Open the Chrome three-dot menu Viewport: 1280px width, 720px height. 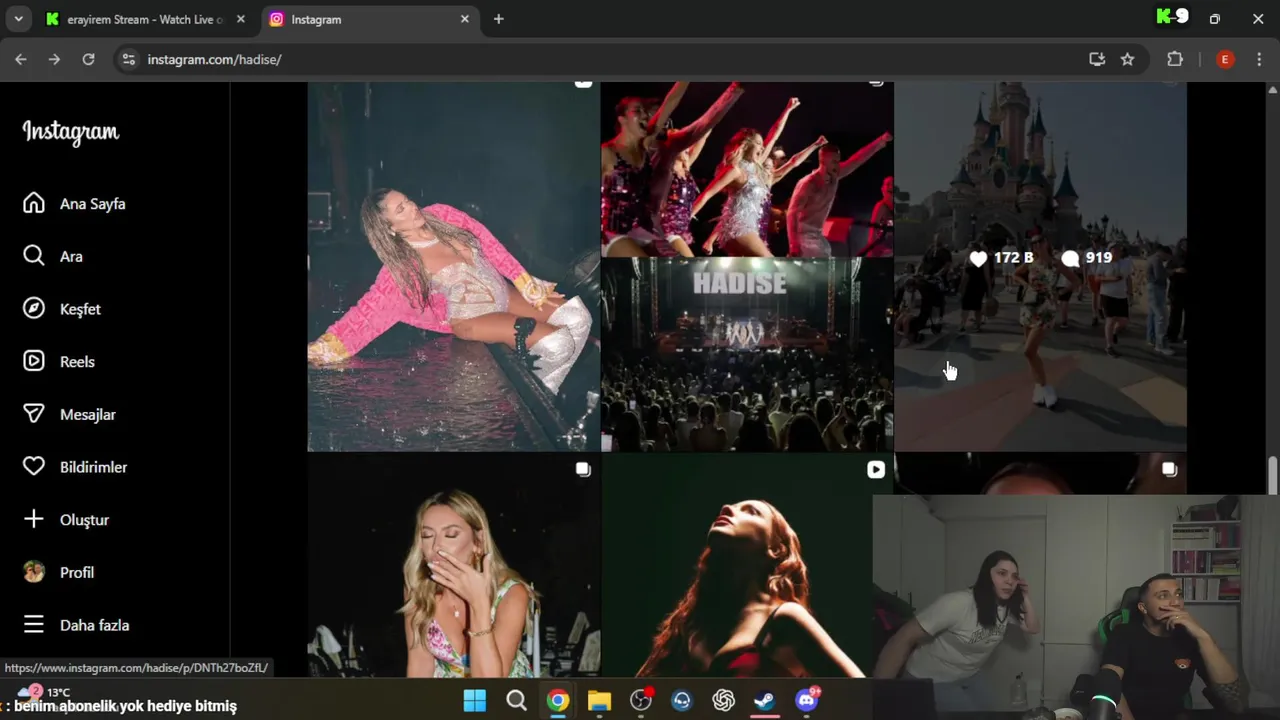click(1258, 59)
